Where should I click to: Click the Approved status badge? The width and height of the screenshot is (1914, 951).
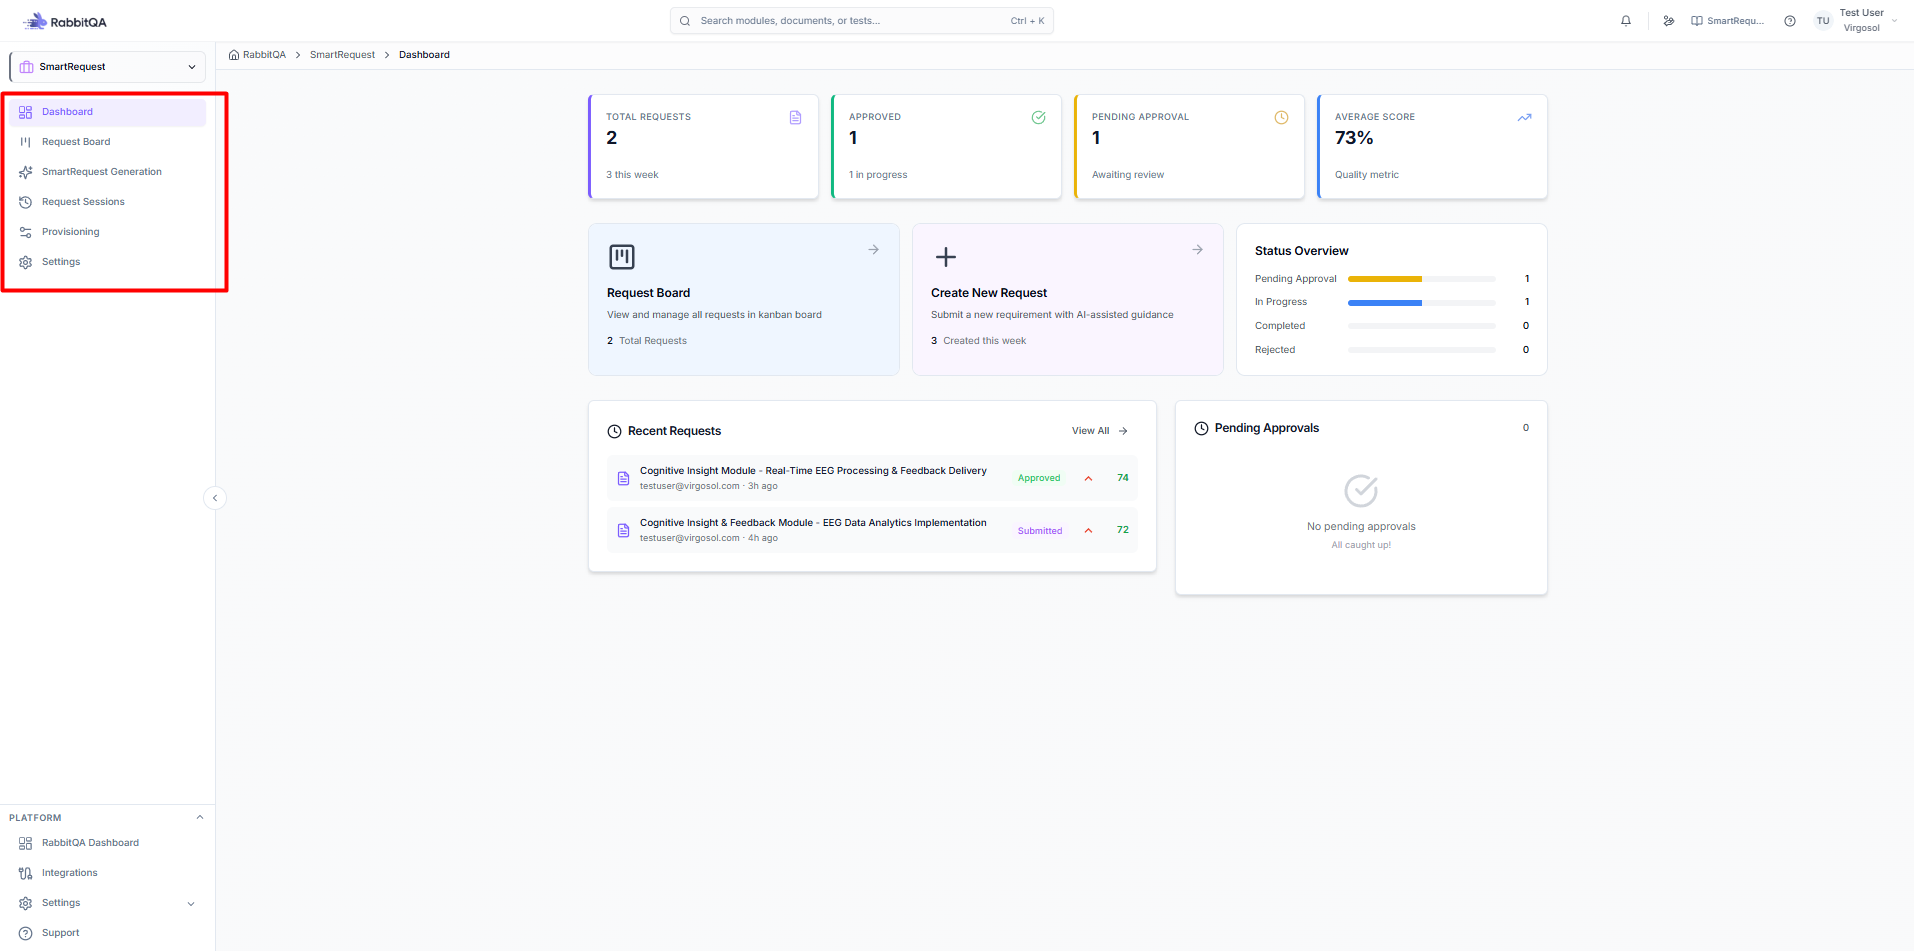pos(1039,479)
